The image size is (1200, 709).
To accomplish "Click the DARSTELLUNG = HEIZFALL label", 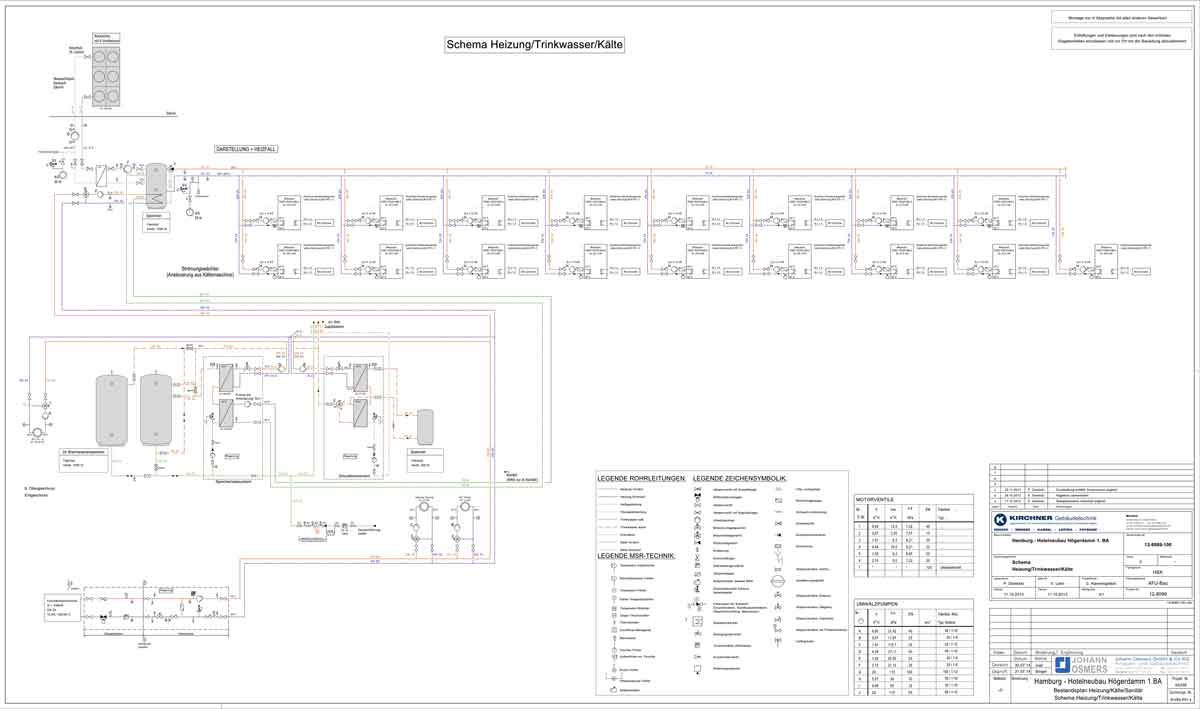I will click(x=244, y=149).
